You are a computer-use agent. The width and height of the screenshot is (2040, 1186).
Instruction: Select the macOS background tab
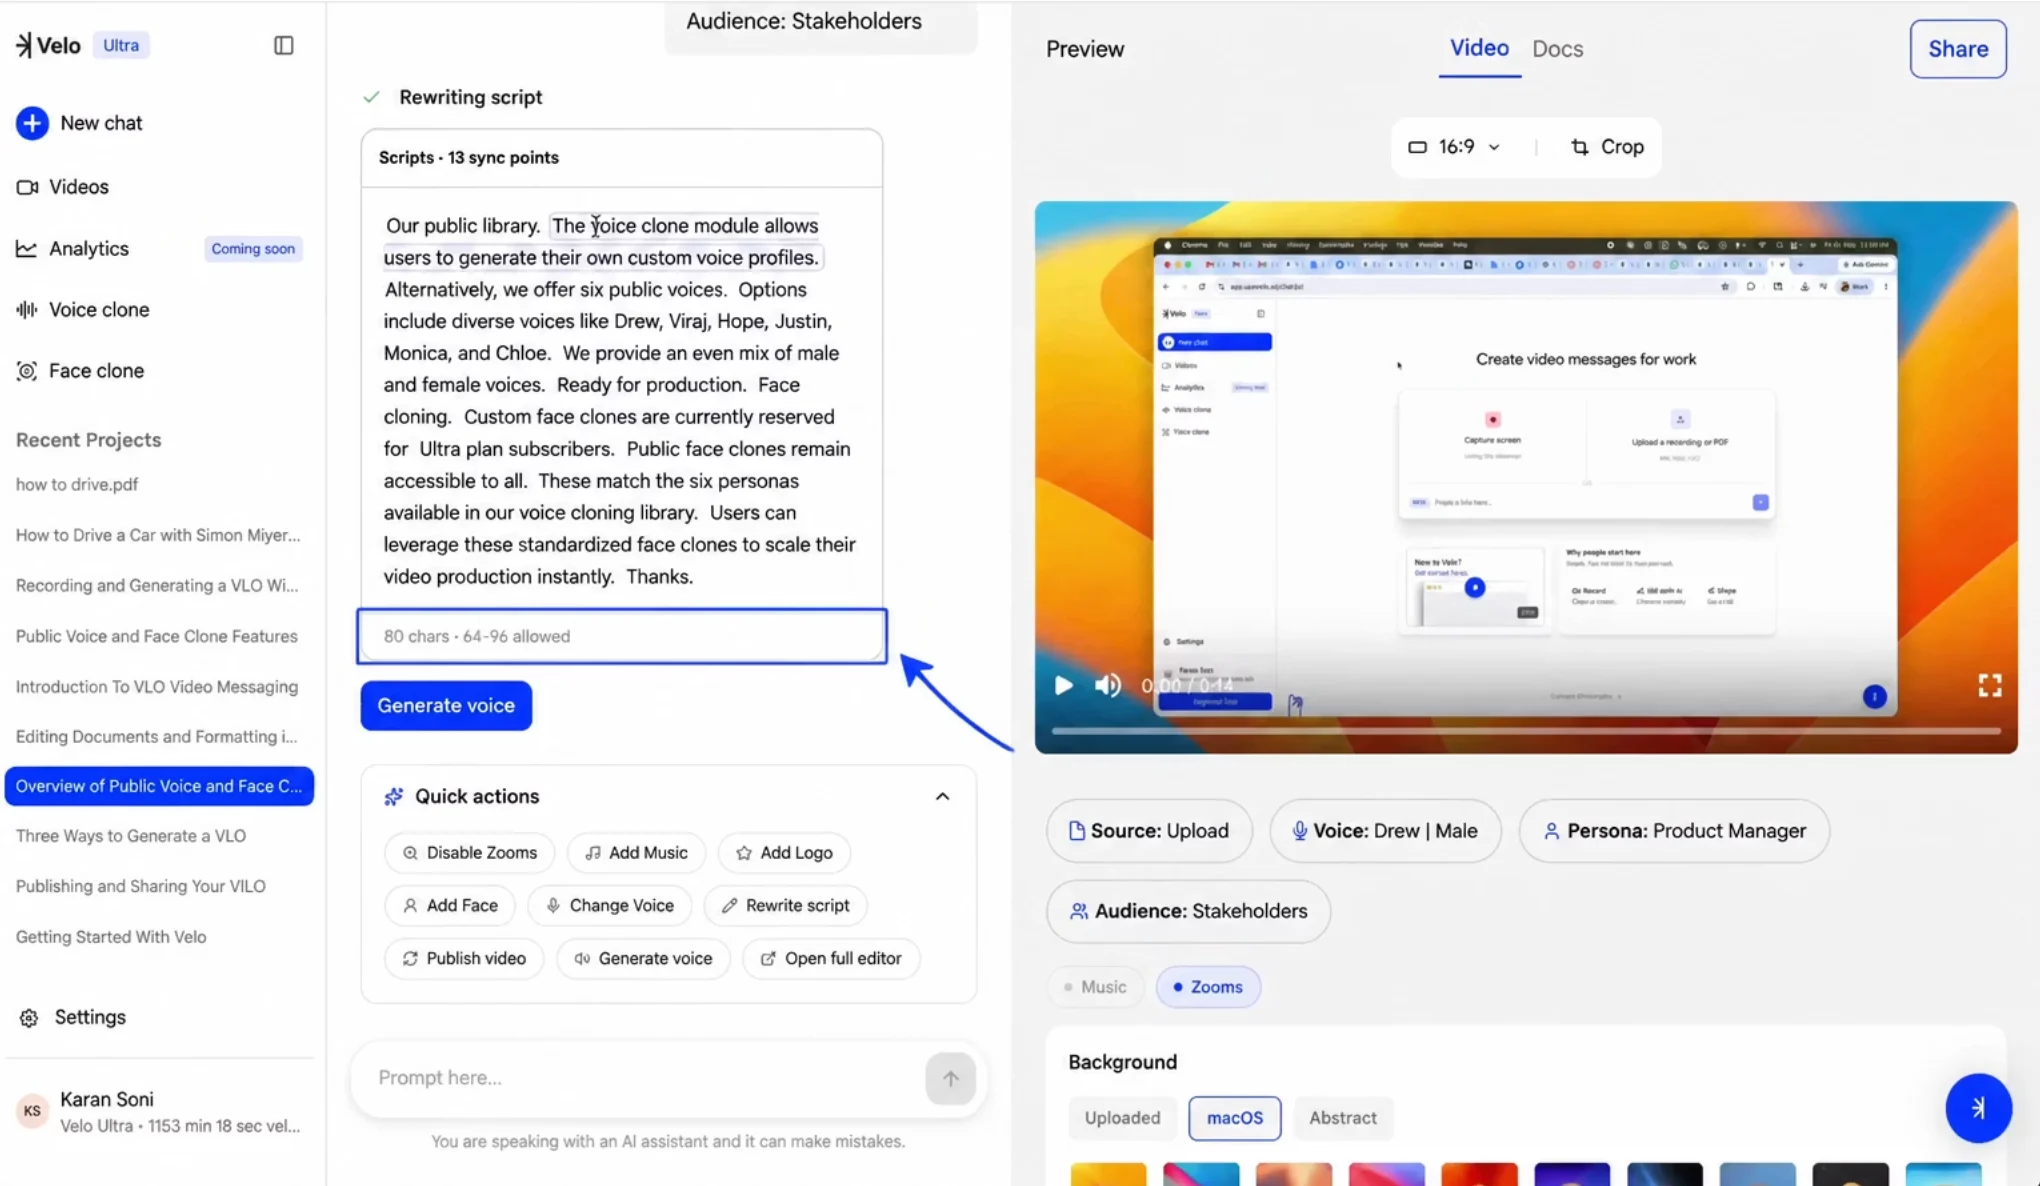coord(1234,1118)
